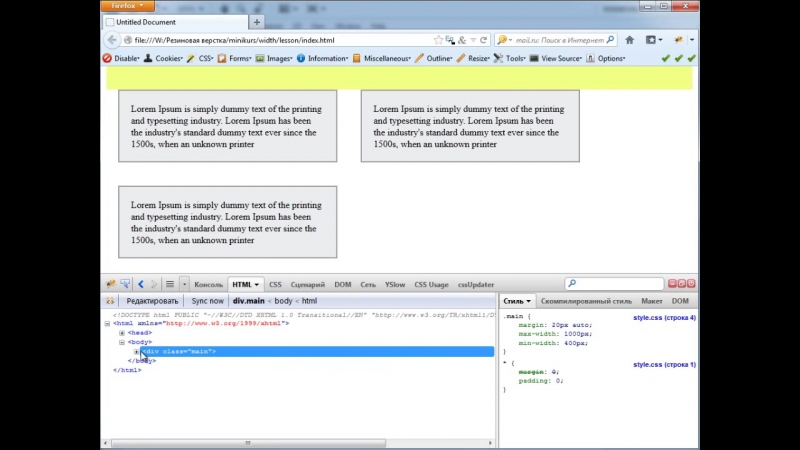Screen dimensions: 800x450
Task: Toggle the Firebug command line icon
Action: coord(170,284)
